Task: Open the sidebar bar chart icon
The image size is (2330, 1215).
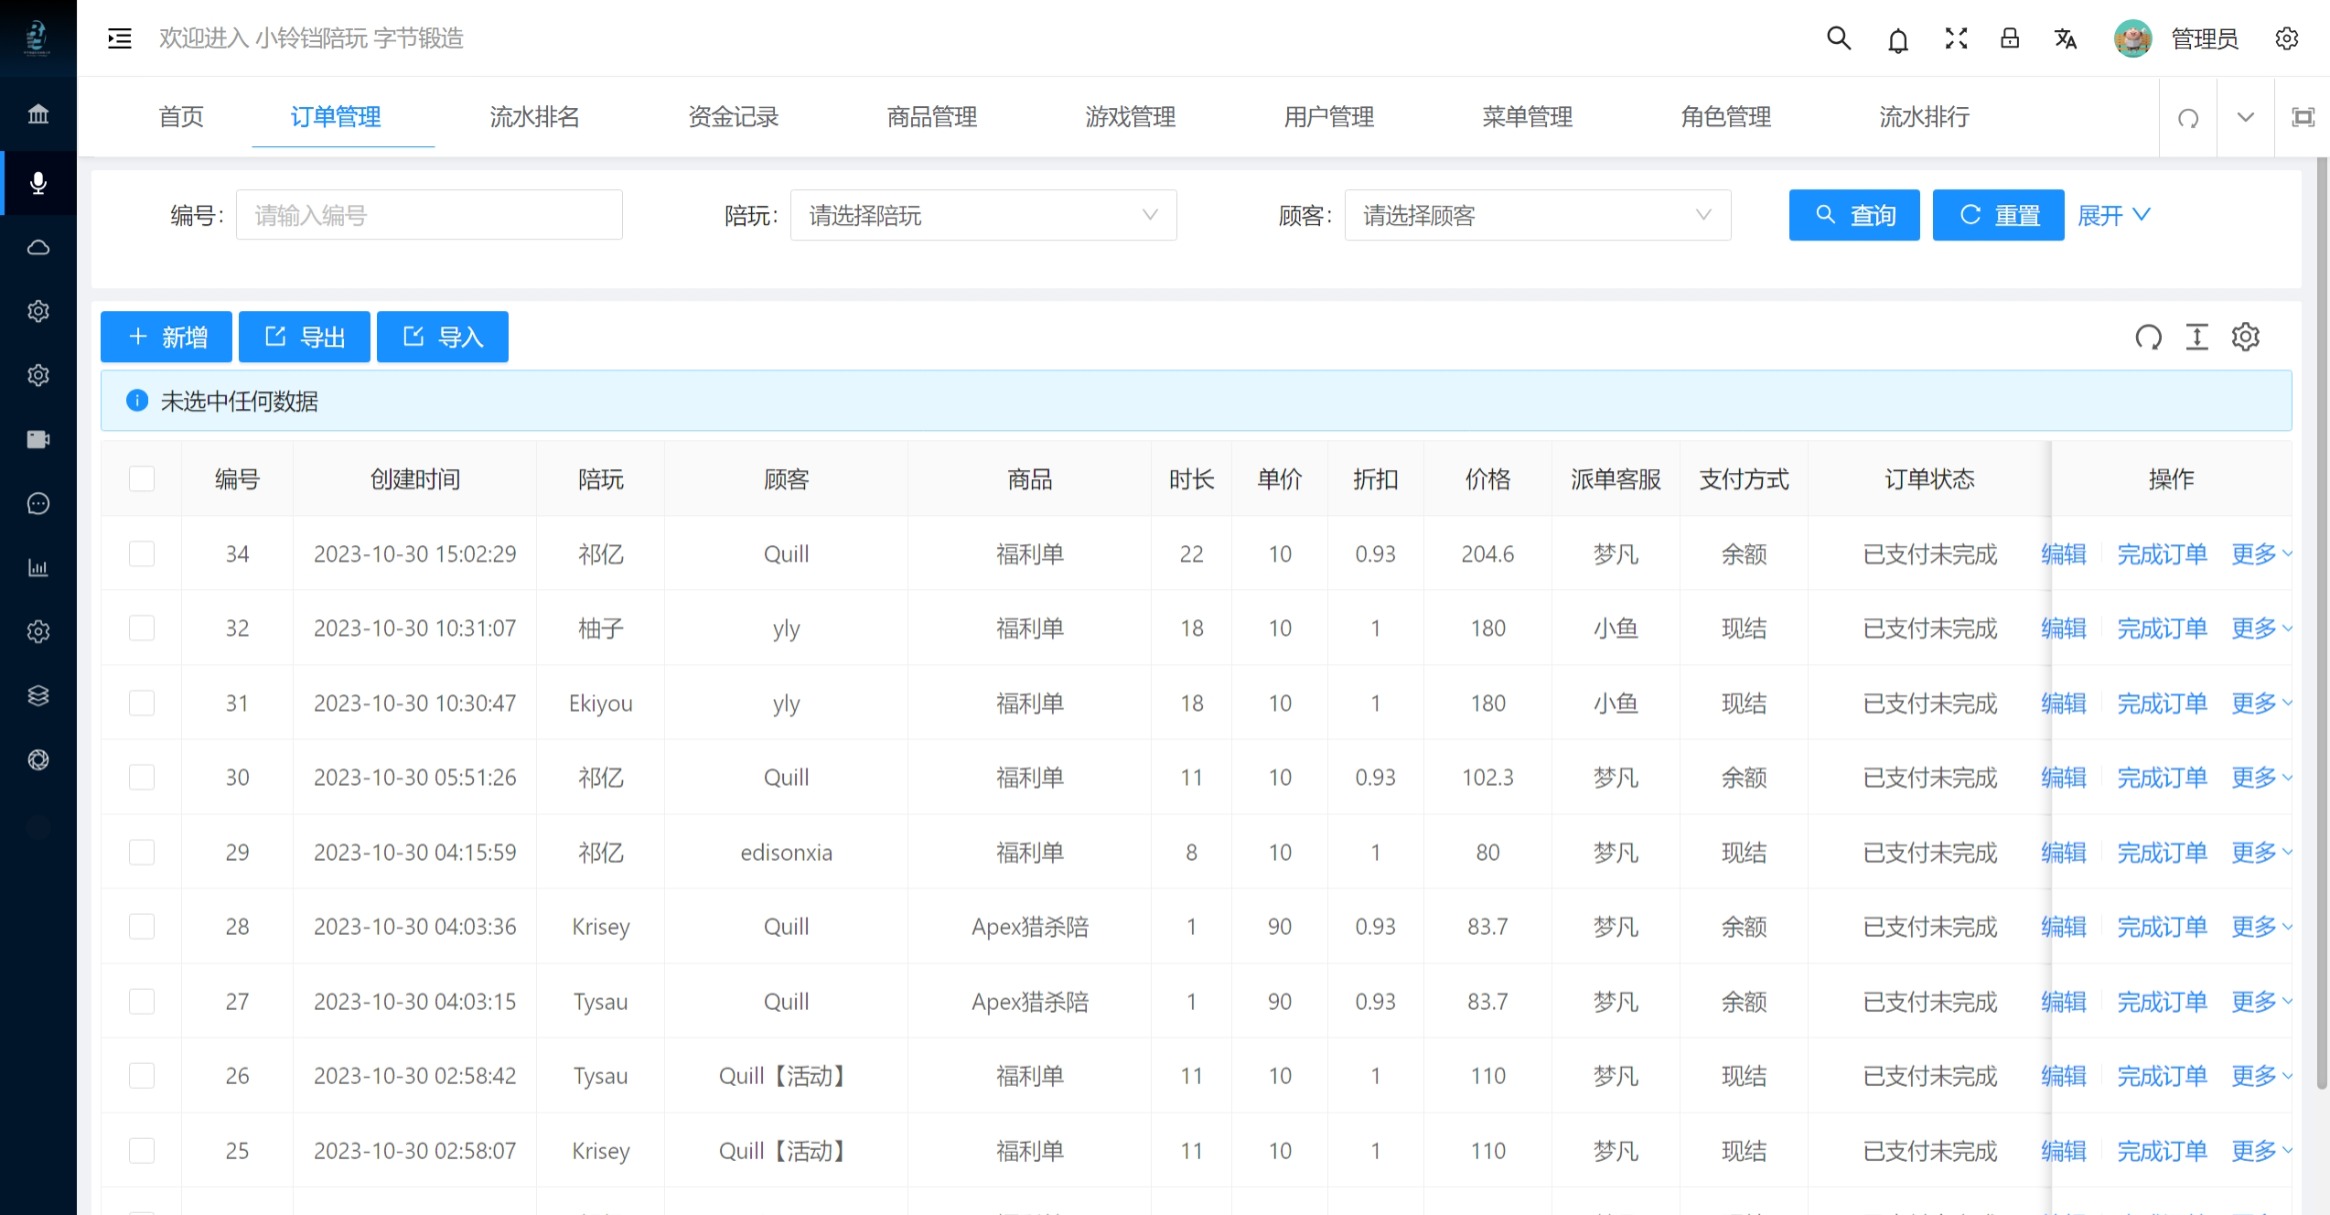Action: click(38, 567)
